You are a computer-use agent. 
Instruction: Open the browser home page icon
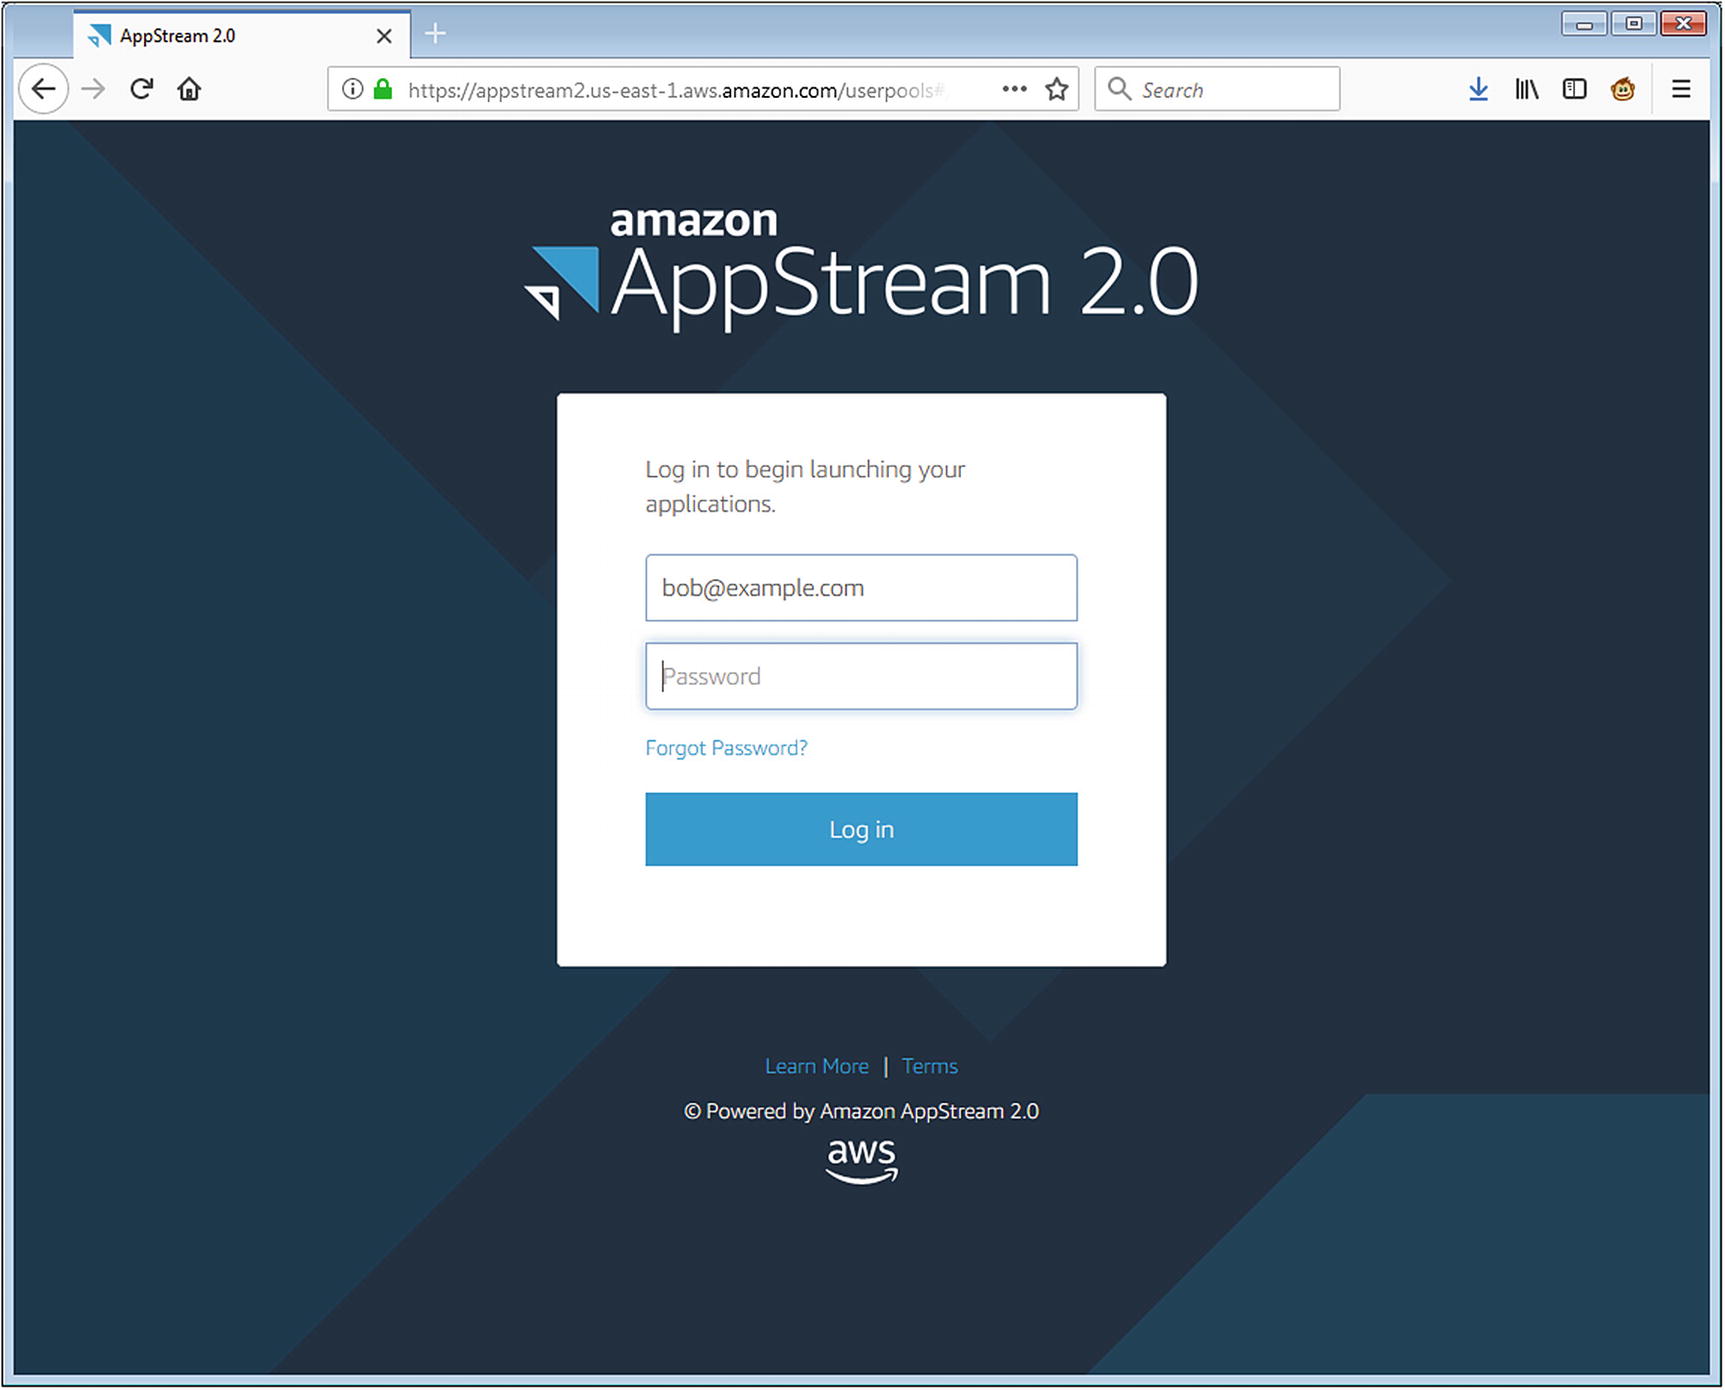point(189,89)
